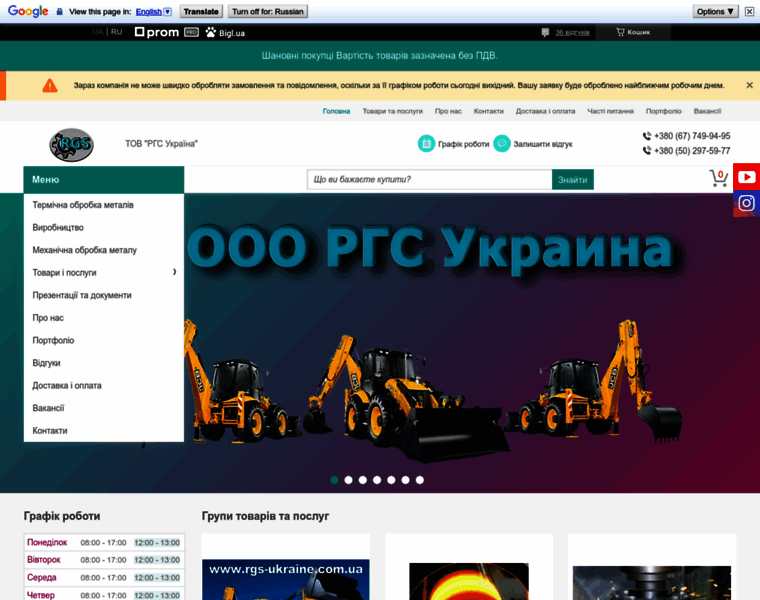Click the orange warning triangle icon
Screen dimensions: 760x600
pos(49,86)
